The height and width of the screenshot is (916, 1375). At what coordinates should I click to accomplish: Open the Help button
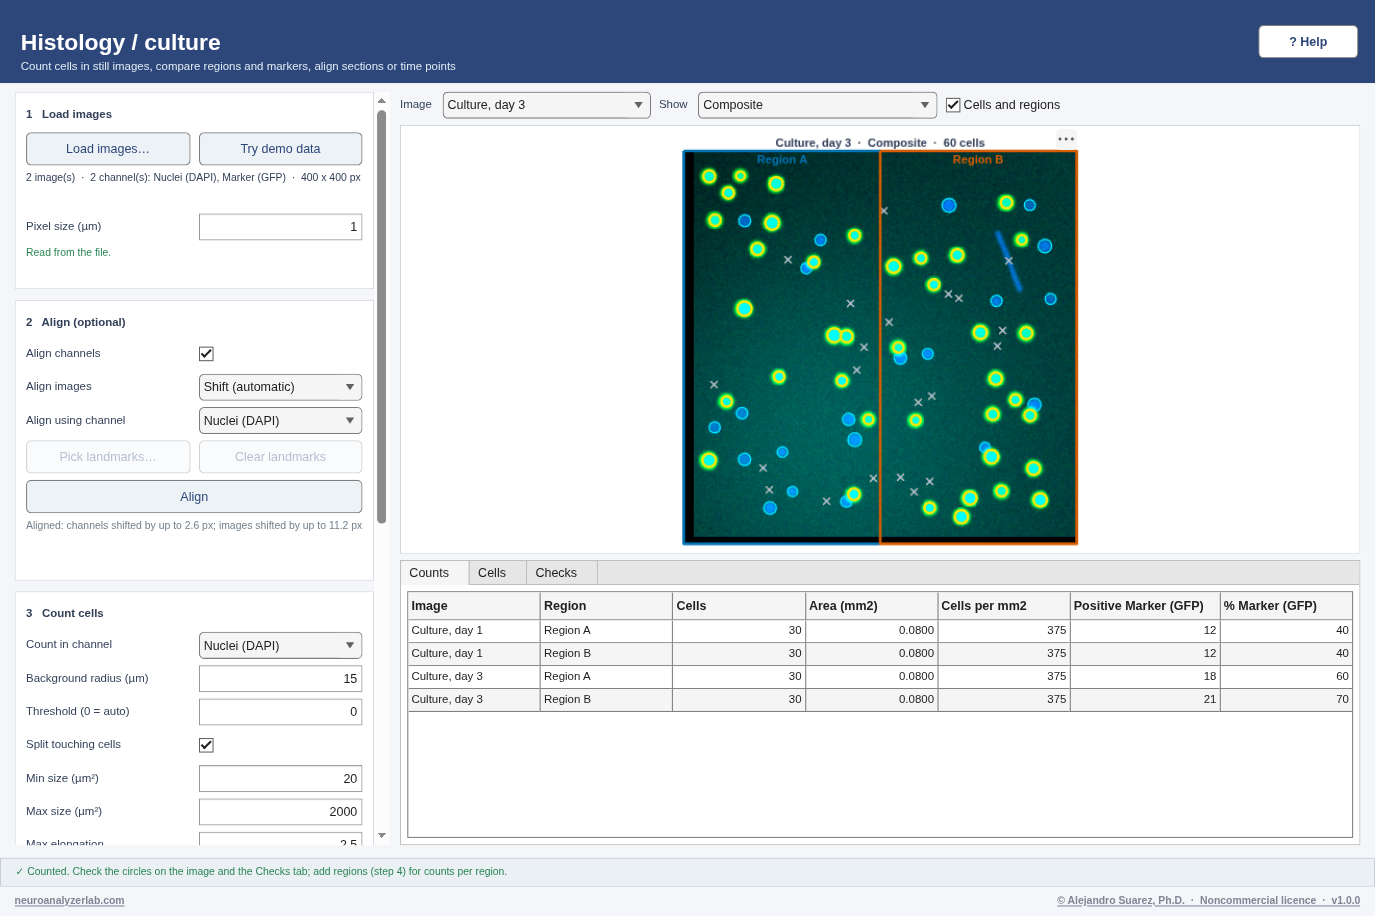coord(1308,42)
